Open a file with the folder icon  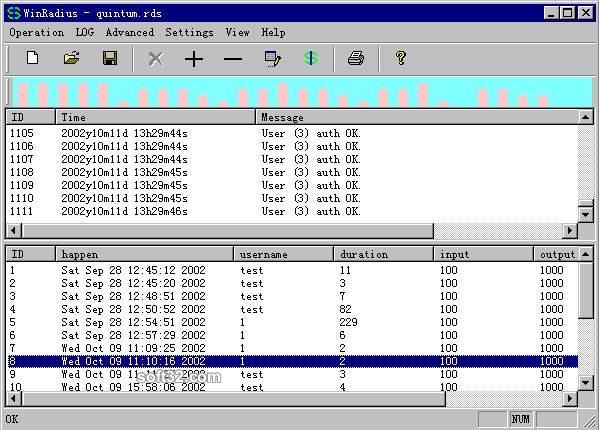[x=71, y=58]
